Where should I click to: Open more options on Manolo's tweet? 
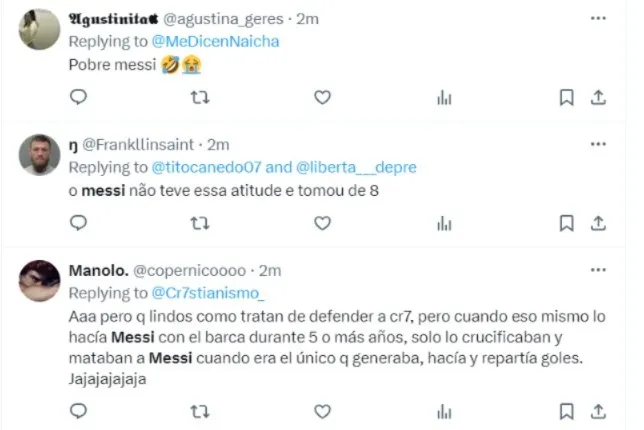pos(597,270)
